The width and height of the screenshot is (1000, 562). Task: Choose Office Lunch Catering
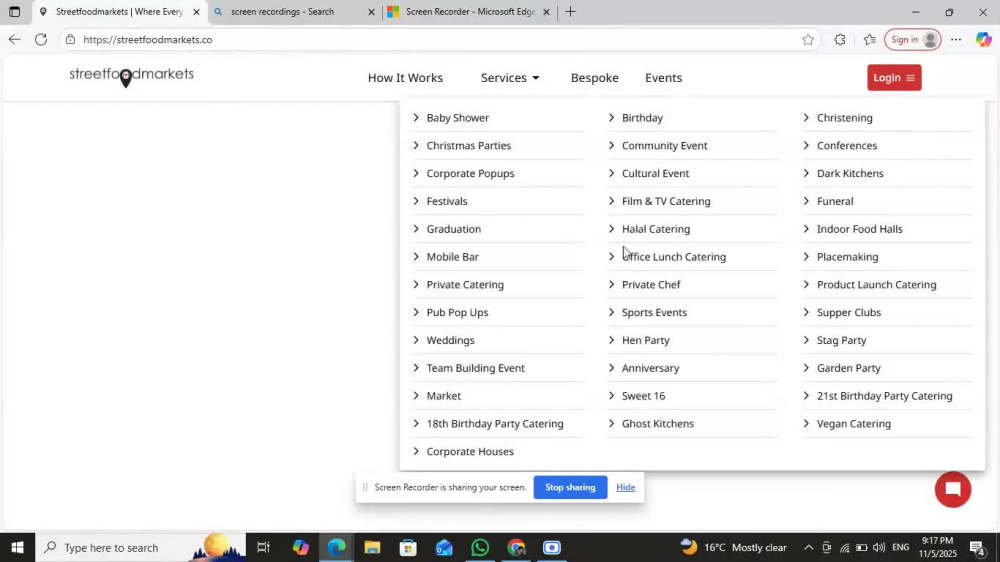pos(673,256)
